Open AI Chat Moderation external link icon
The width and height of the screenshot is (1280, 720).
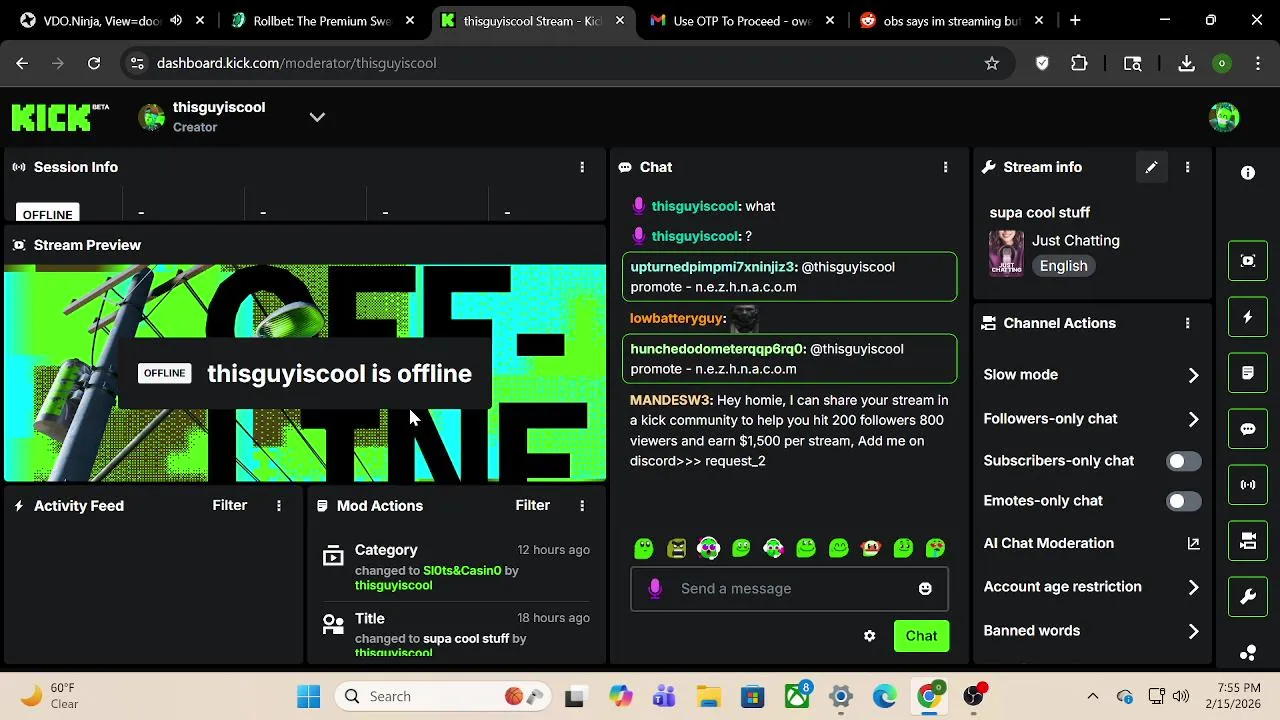pyautogui.click(x=1193, y=543)
